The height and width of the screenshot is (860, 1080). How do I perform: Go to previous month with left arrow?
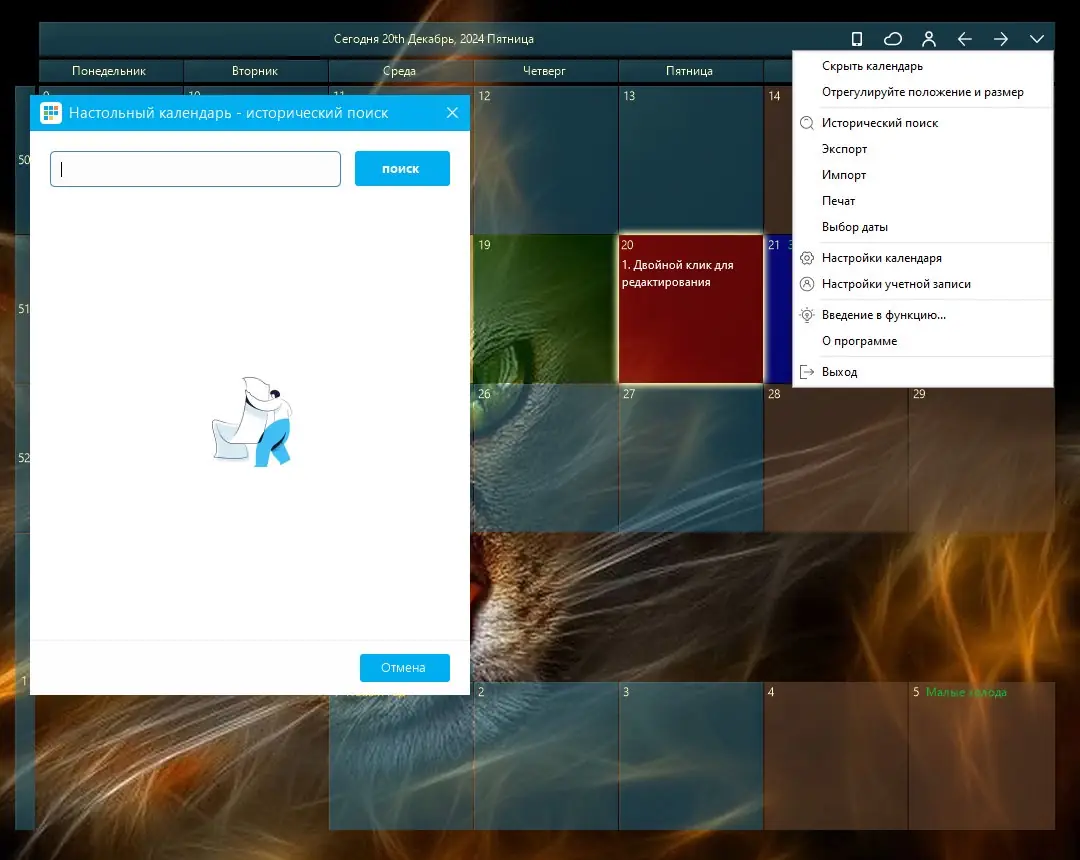[x=964, y=39]
